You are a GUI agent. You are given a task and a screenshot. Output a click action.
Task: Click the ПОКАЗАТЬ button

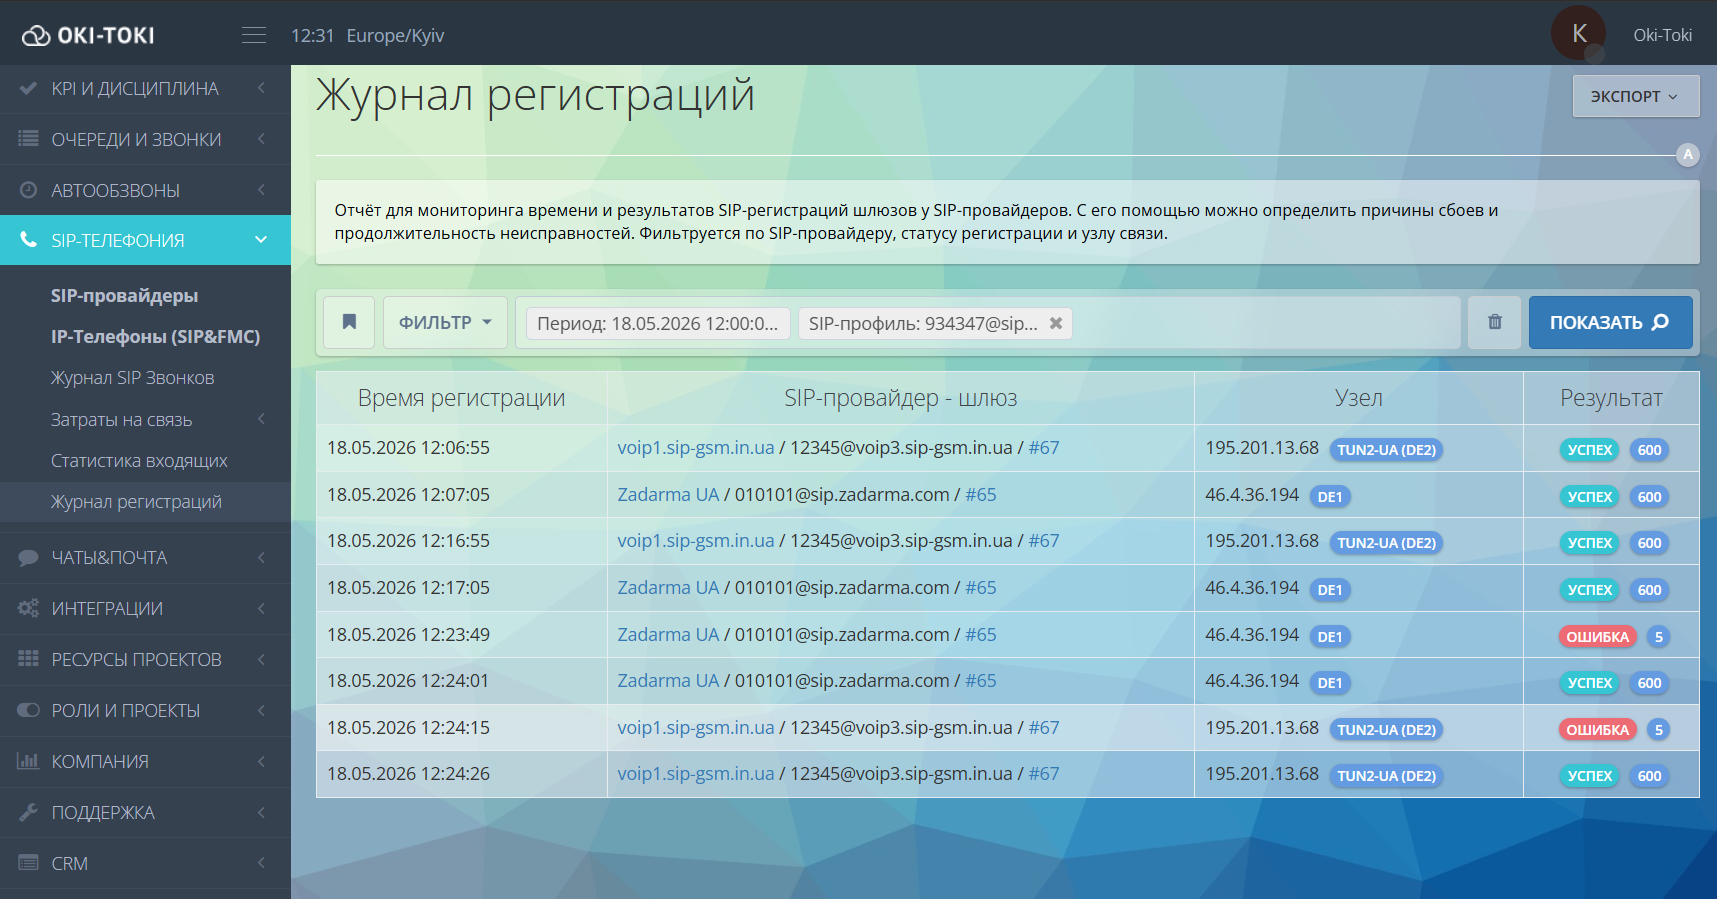tap(1610, 322)
